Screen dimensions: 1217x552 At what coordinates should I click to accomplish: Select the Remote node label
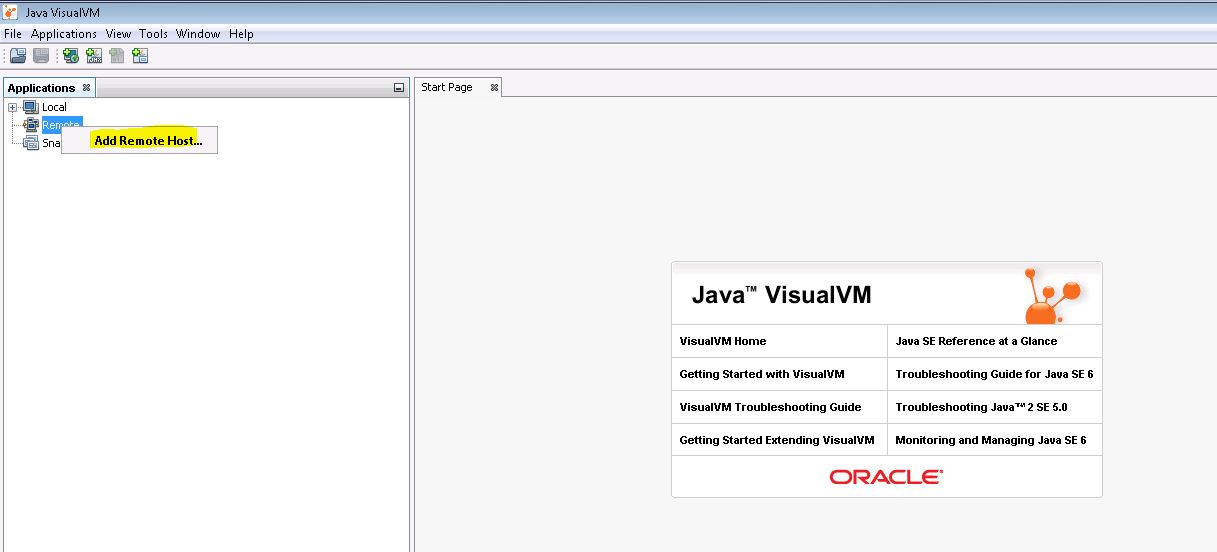[x=61, y=125]
